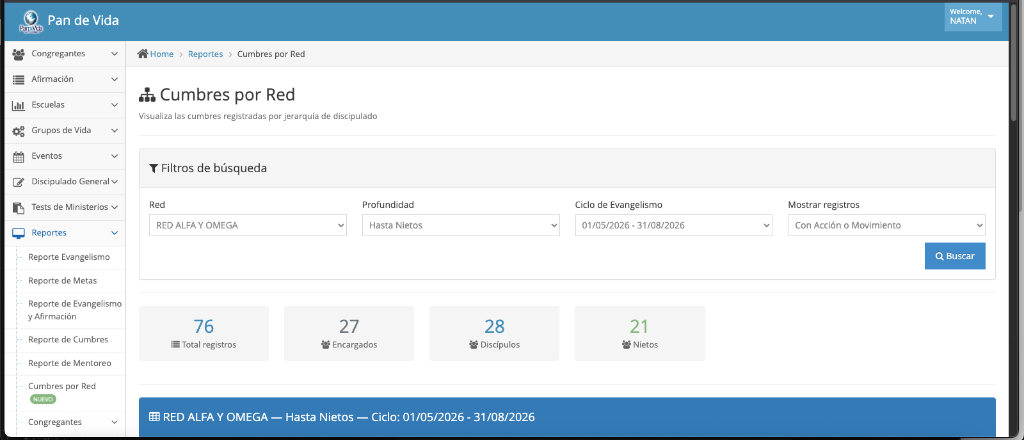The image size is (1024, 440).
Task: Click Cumbres por Red breadcrumb text
Action: [271, 54]
